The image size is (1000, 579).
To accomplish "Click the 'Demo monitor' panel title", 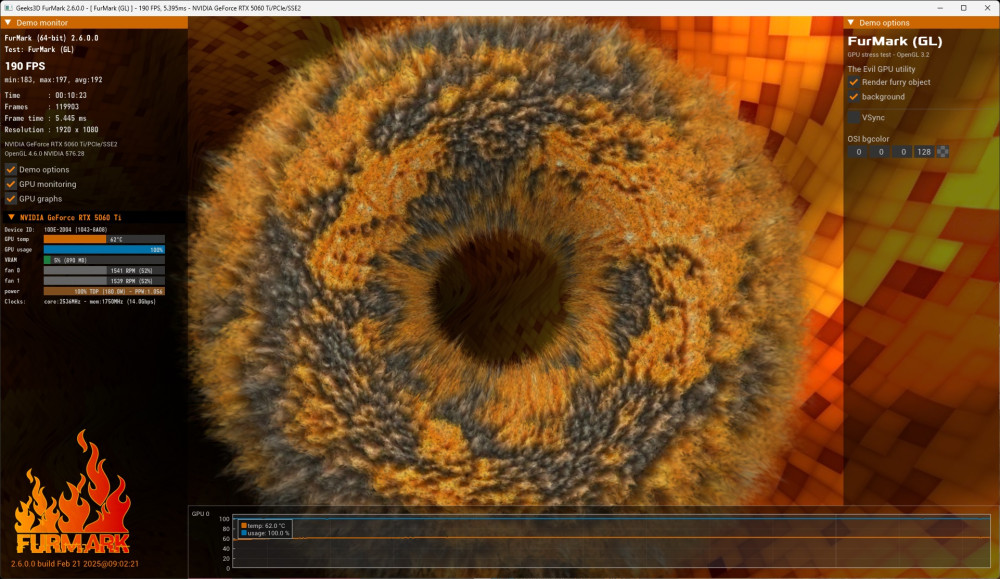I will [x=42, y=22].
